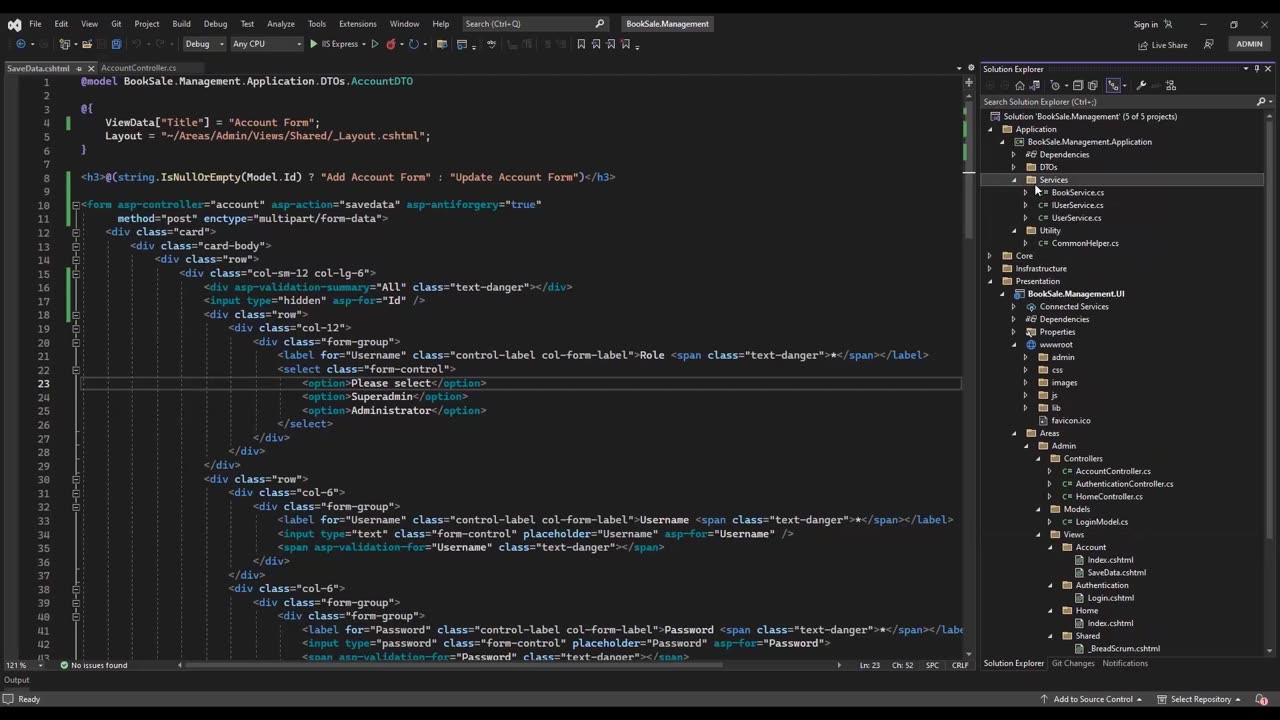The width and height of the screenshot is (1280, 720).
Task: Click the Solution Explorer search magnifier icon
Action: coord(1261,102)
